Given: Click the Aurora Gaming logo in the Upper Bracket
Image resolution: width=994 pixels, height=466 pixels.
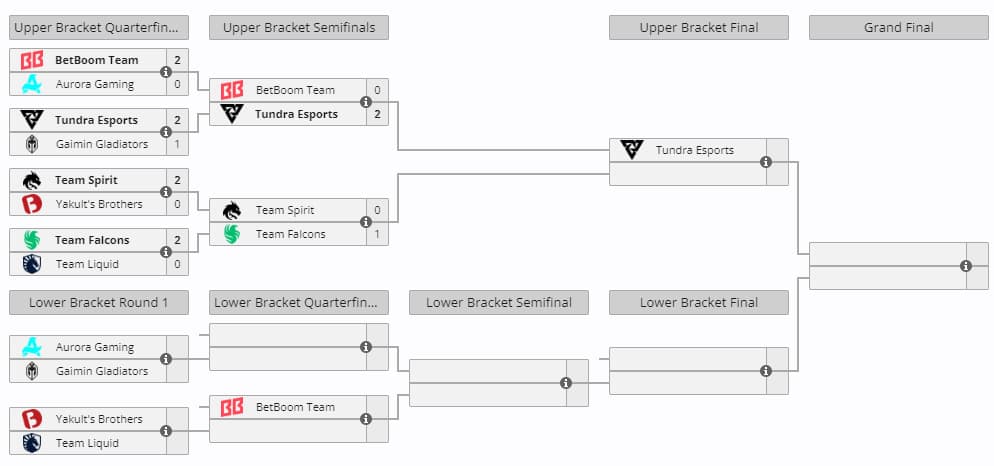Looking at the screenshot, I should (32, 84).
